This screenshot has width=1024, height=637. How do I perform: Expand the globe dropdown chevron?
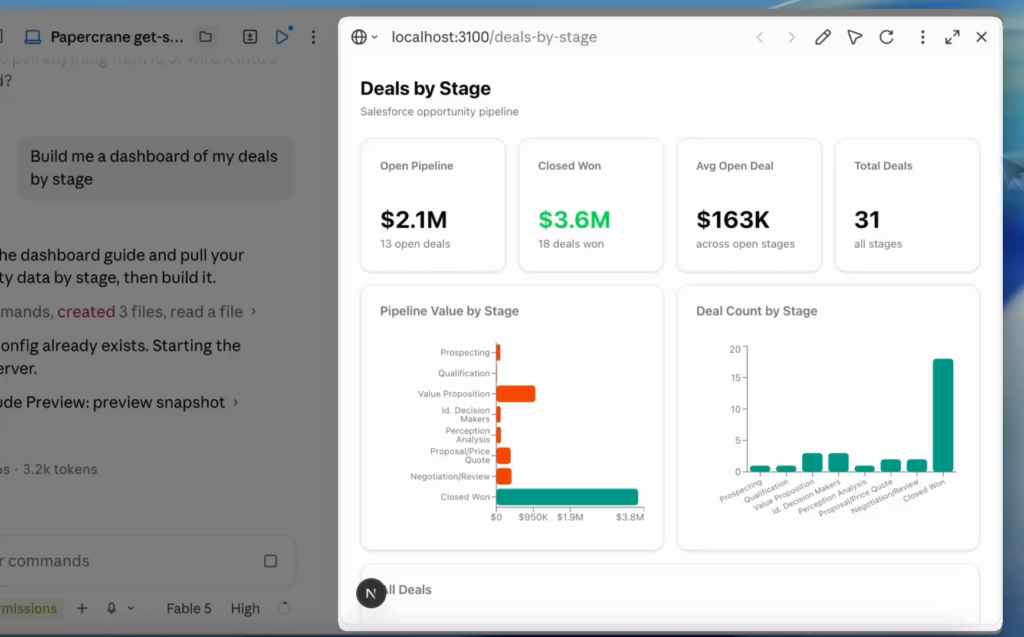375,37
